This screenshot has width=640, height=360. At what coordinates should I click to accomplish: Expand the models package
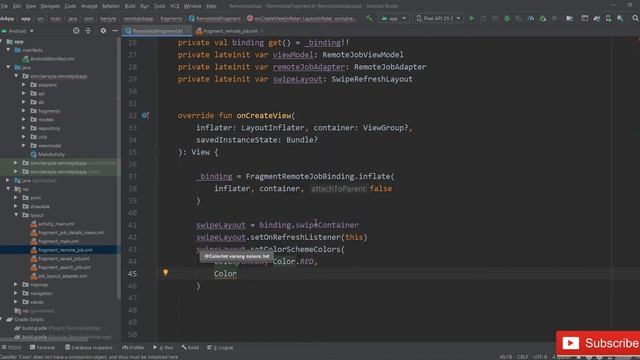pyautogui.click(x=24, y=120)
